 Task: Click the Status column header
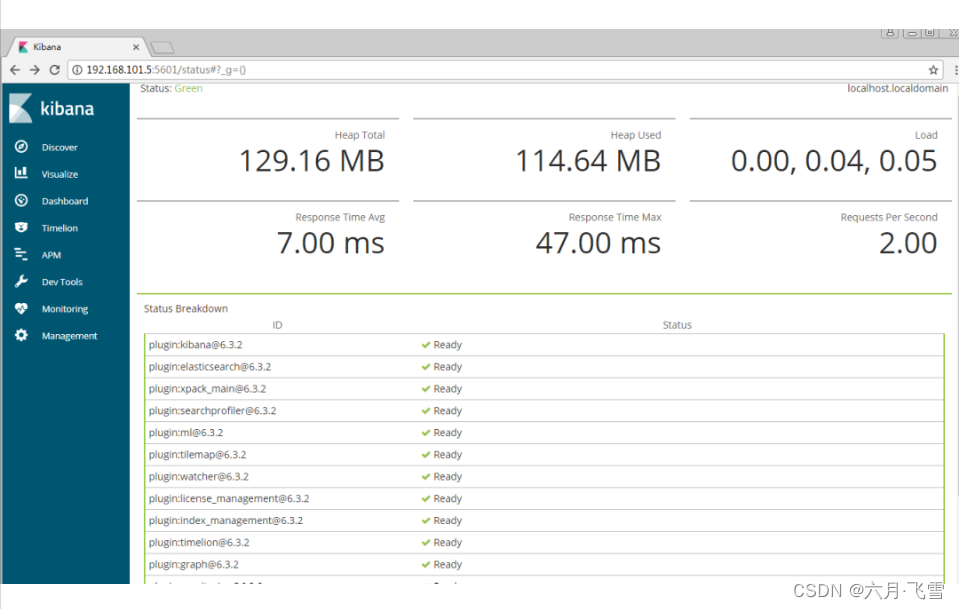pyautogui.click(x=677, y=325)
